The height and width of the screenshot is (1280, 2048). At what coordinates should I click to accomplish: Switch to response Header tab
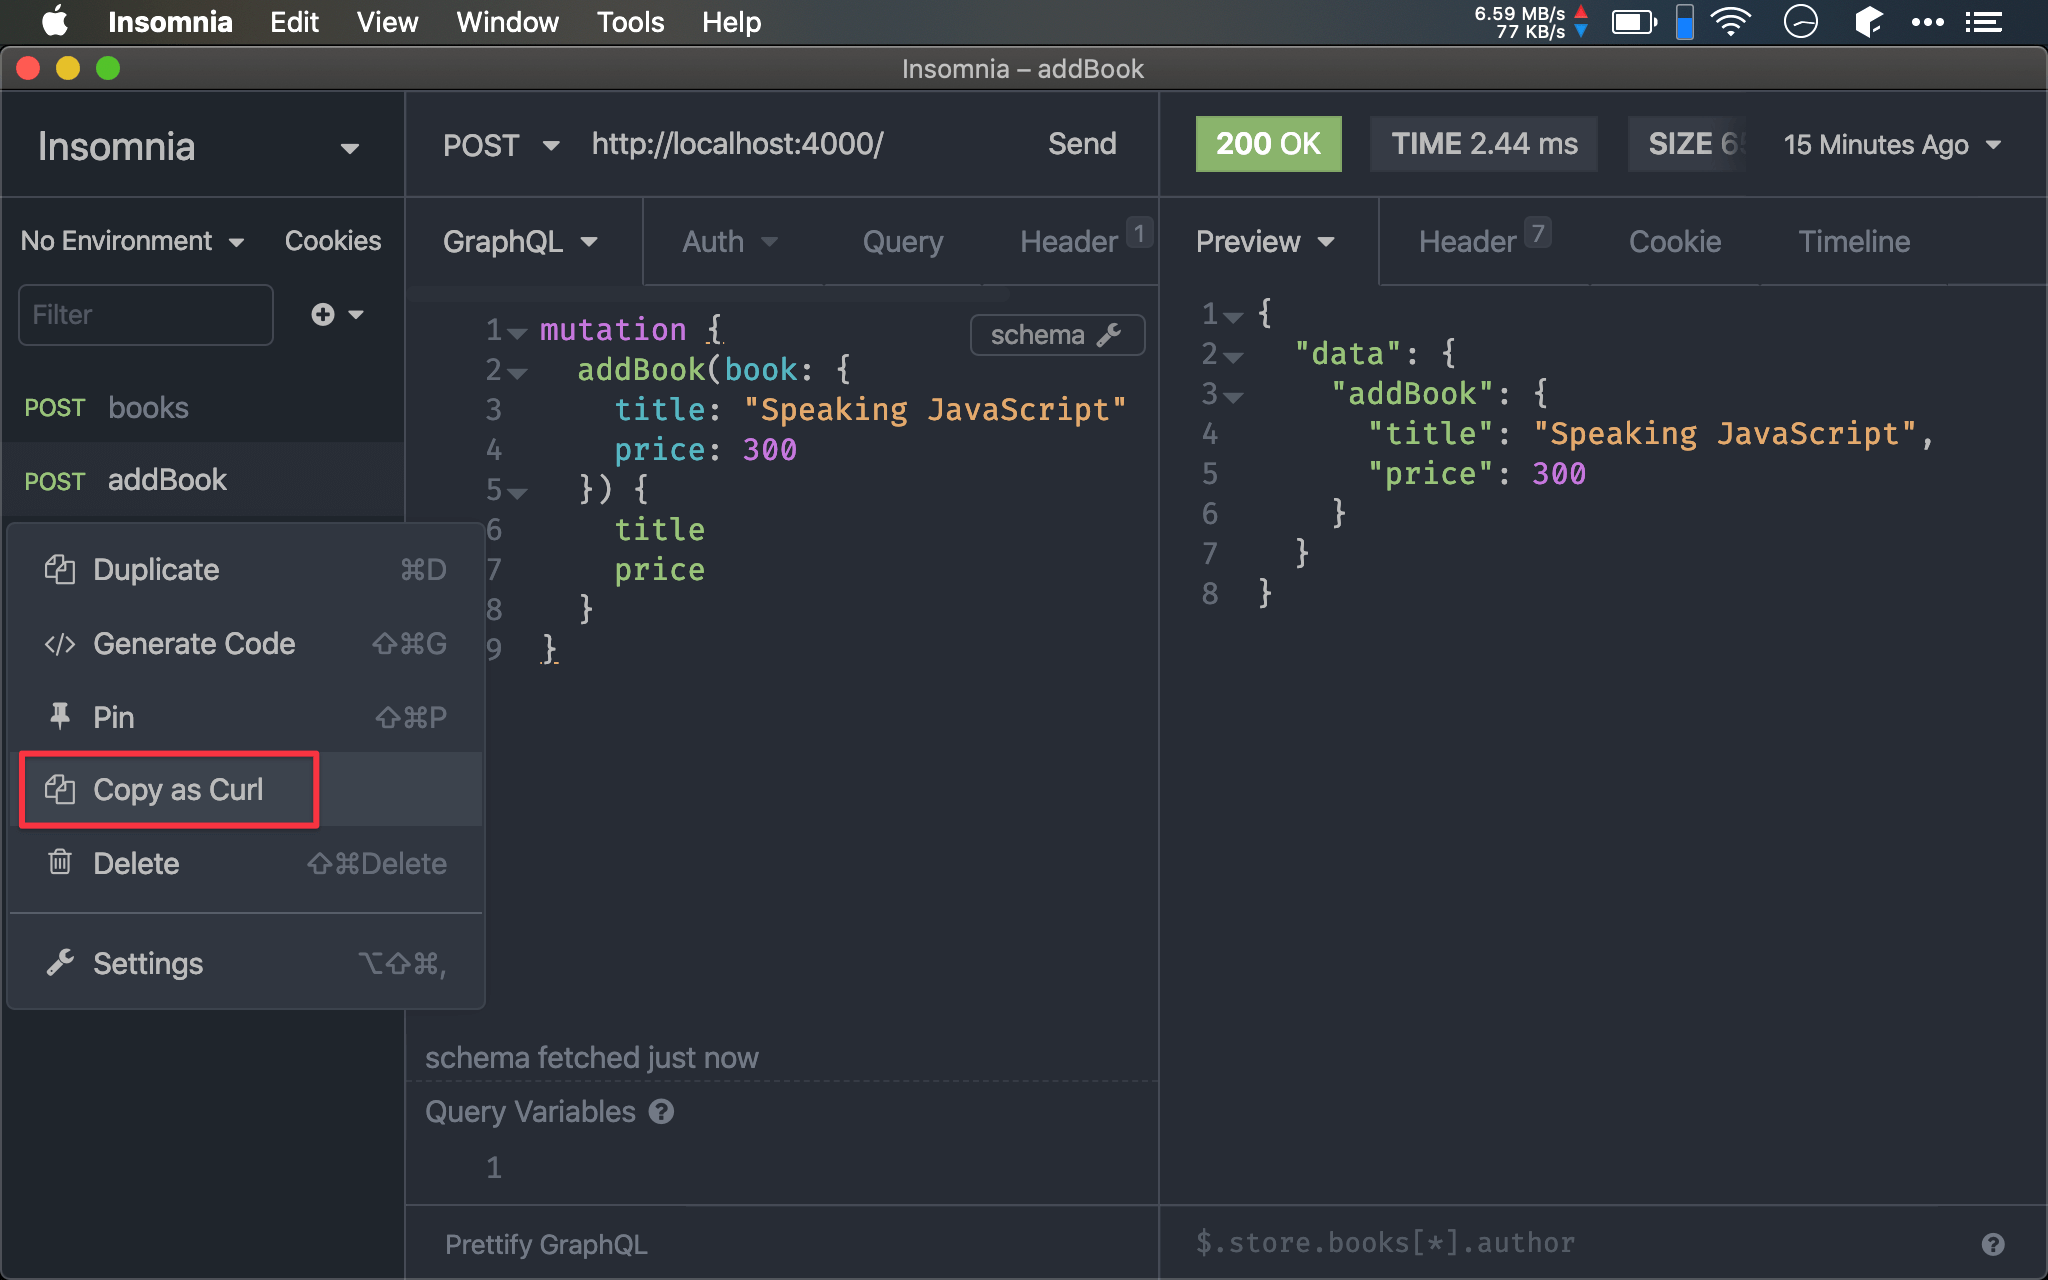pos(1484,240)
